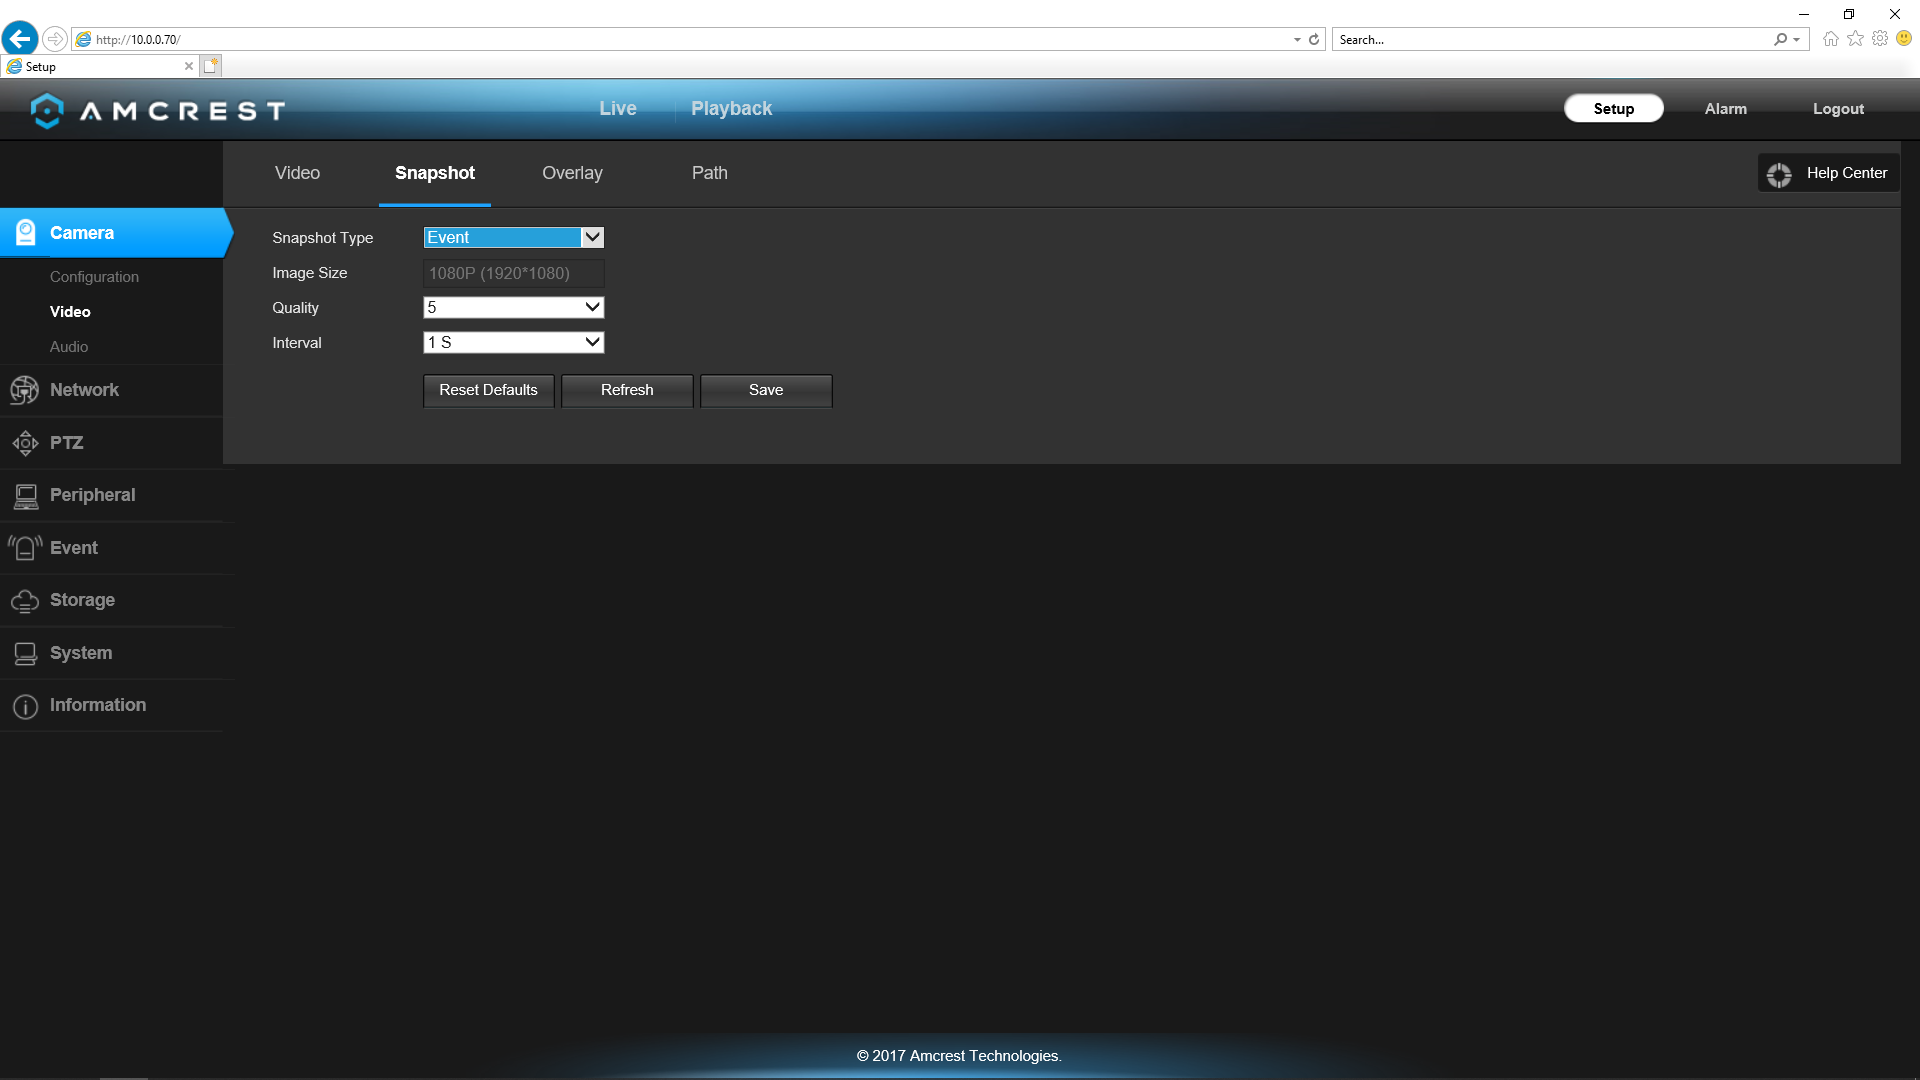The height and width of the screenshot is (1080, 1920).
Task: Open the Playback page
Action: tap(732, 108)
